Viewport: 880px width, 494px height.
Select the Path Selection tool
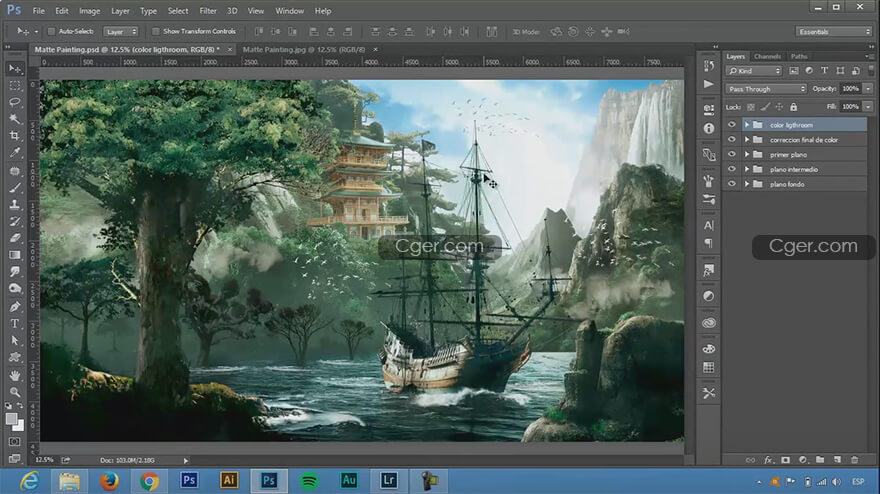coord(15,341)
